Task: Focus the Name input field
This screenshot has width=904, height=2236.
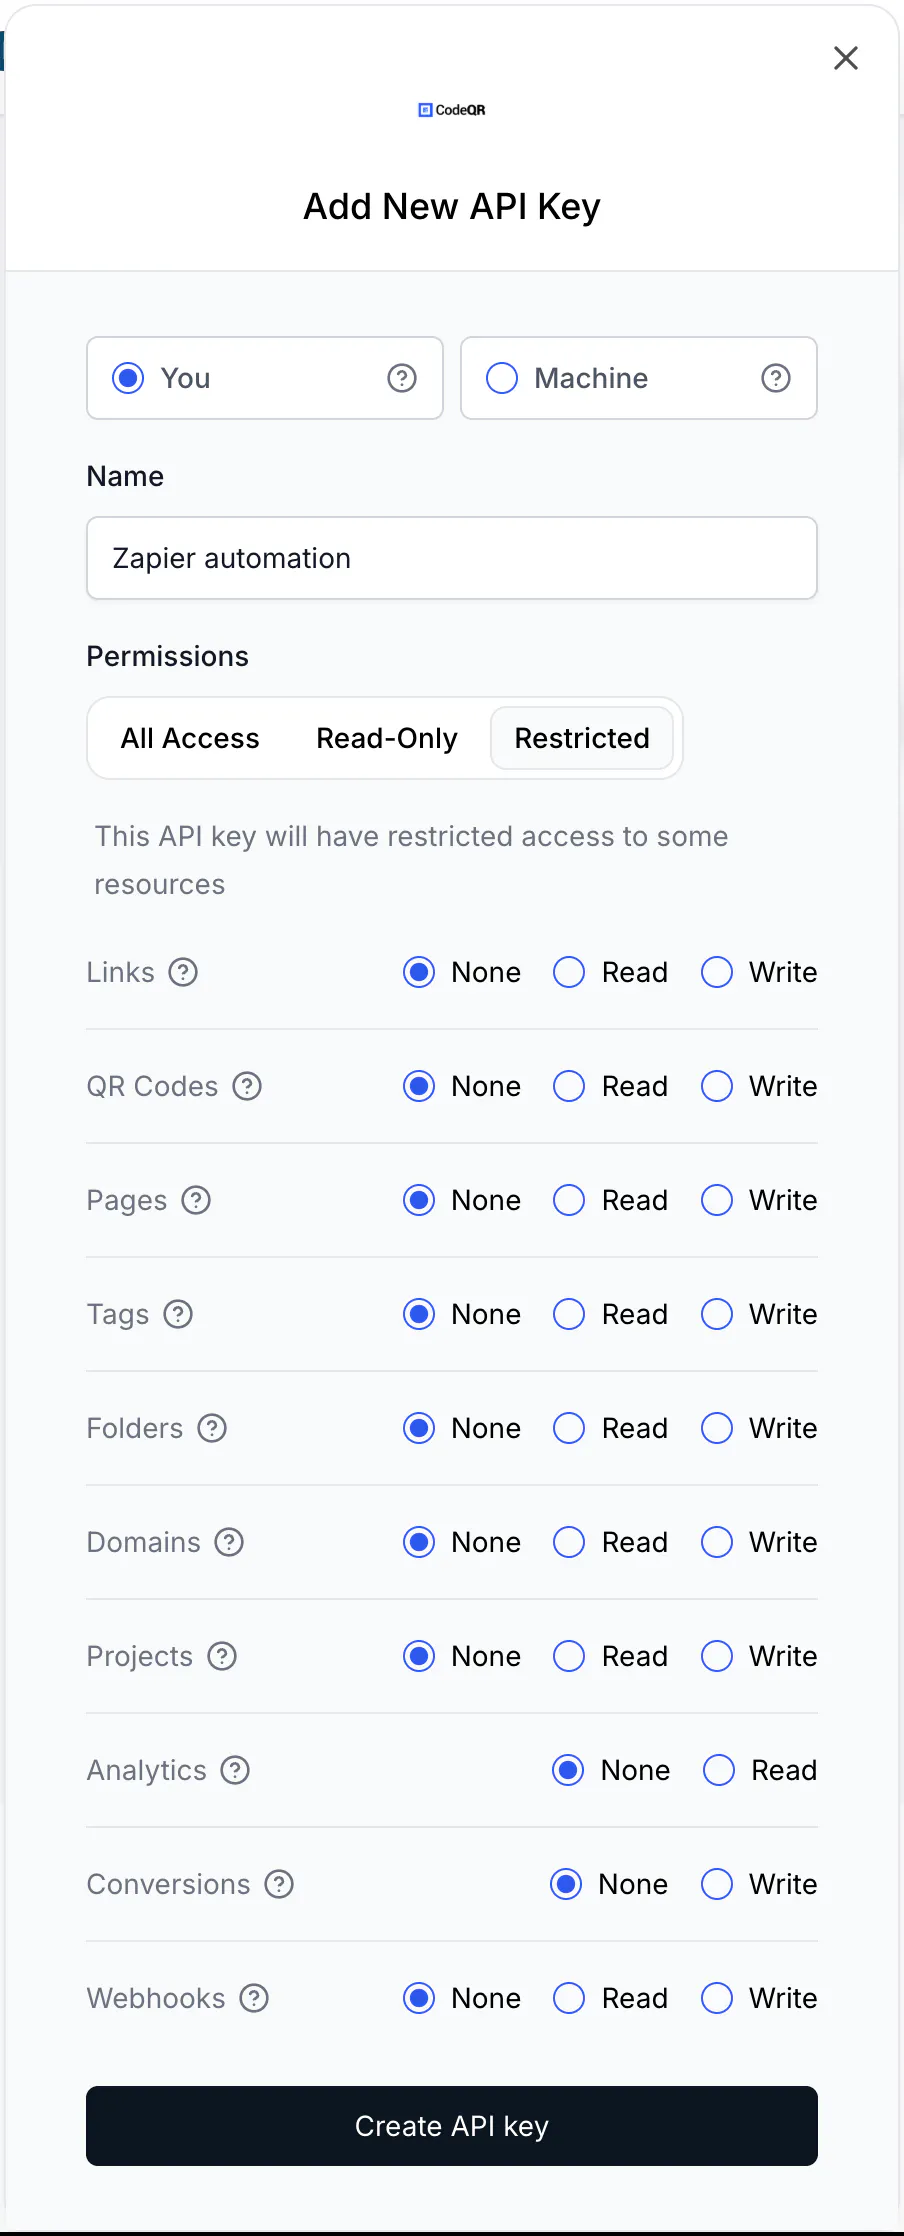Action: (452, 558)
